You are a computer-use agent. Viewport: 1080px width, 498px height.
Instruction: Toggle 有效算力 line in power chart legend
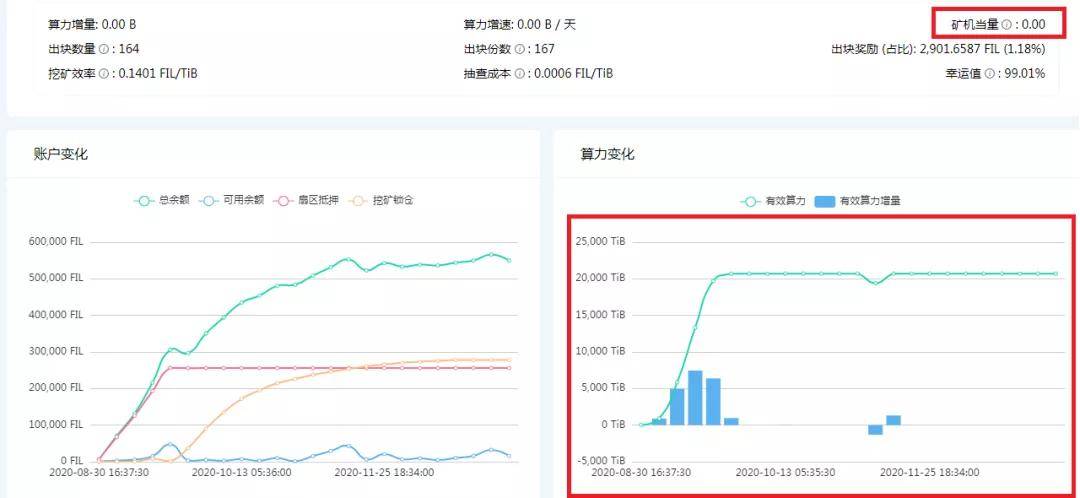coord(774,201)
